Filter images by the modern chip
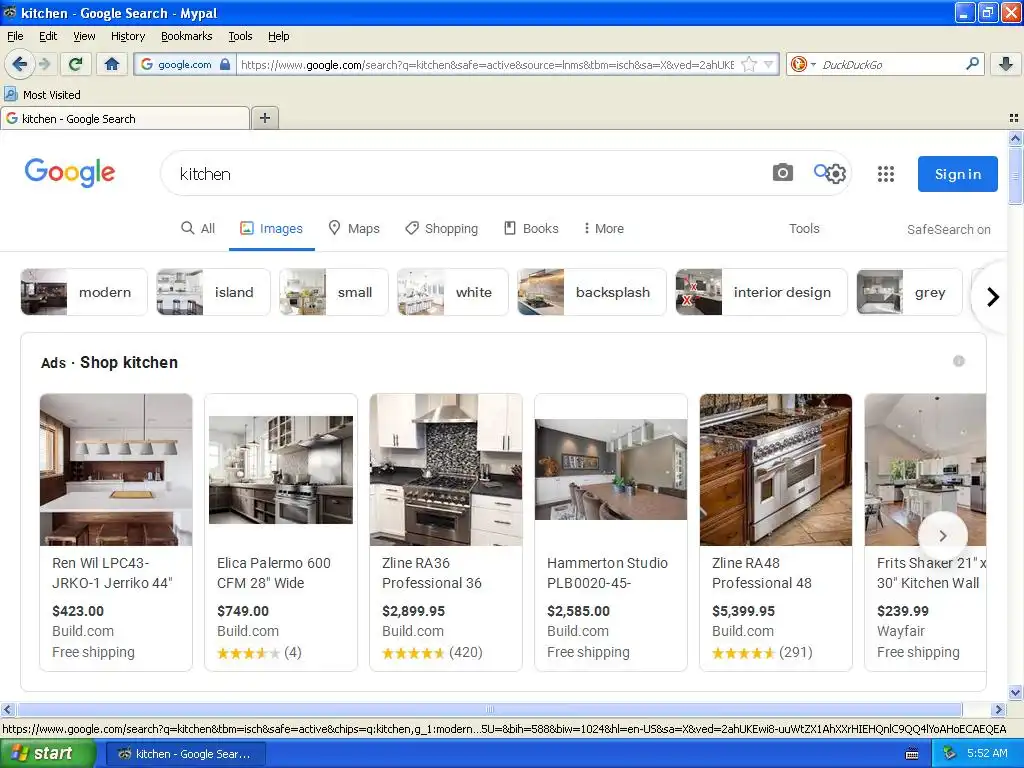1024x768 pixels. tap(82, 292)
